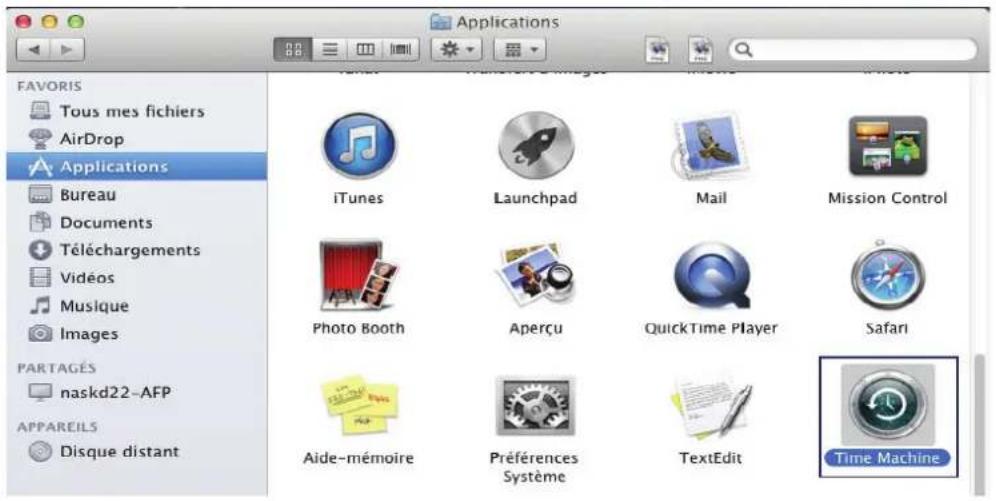996x501 pixels.
Task: Click the Photo Booth label text
Action: pos(359,328)
